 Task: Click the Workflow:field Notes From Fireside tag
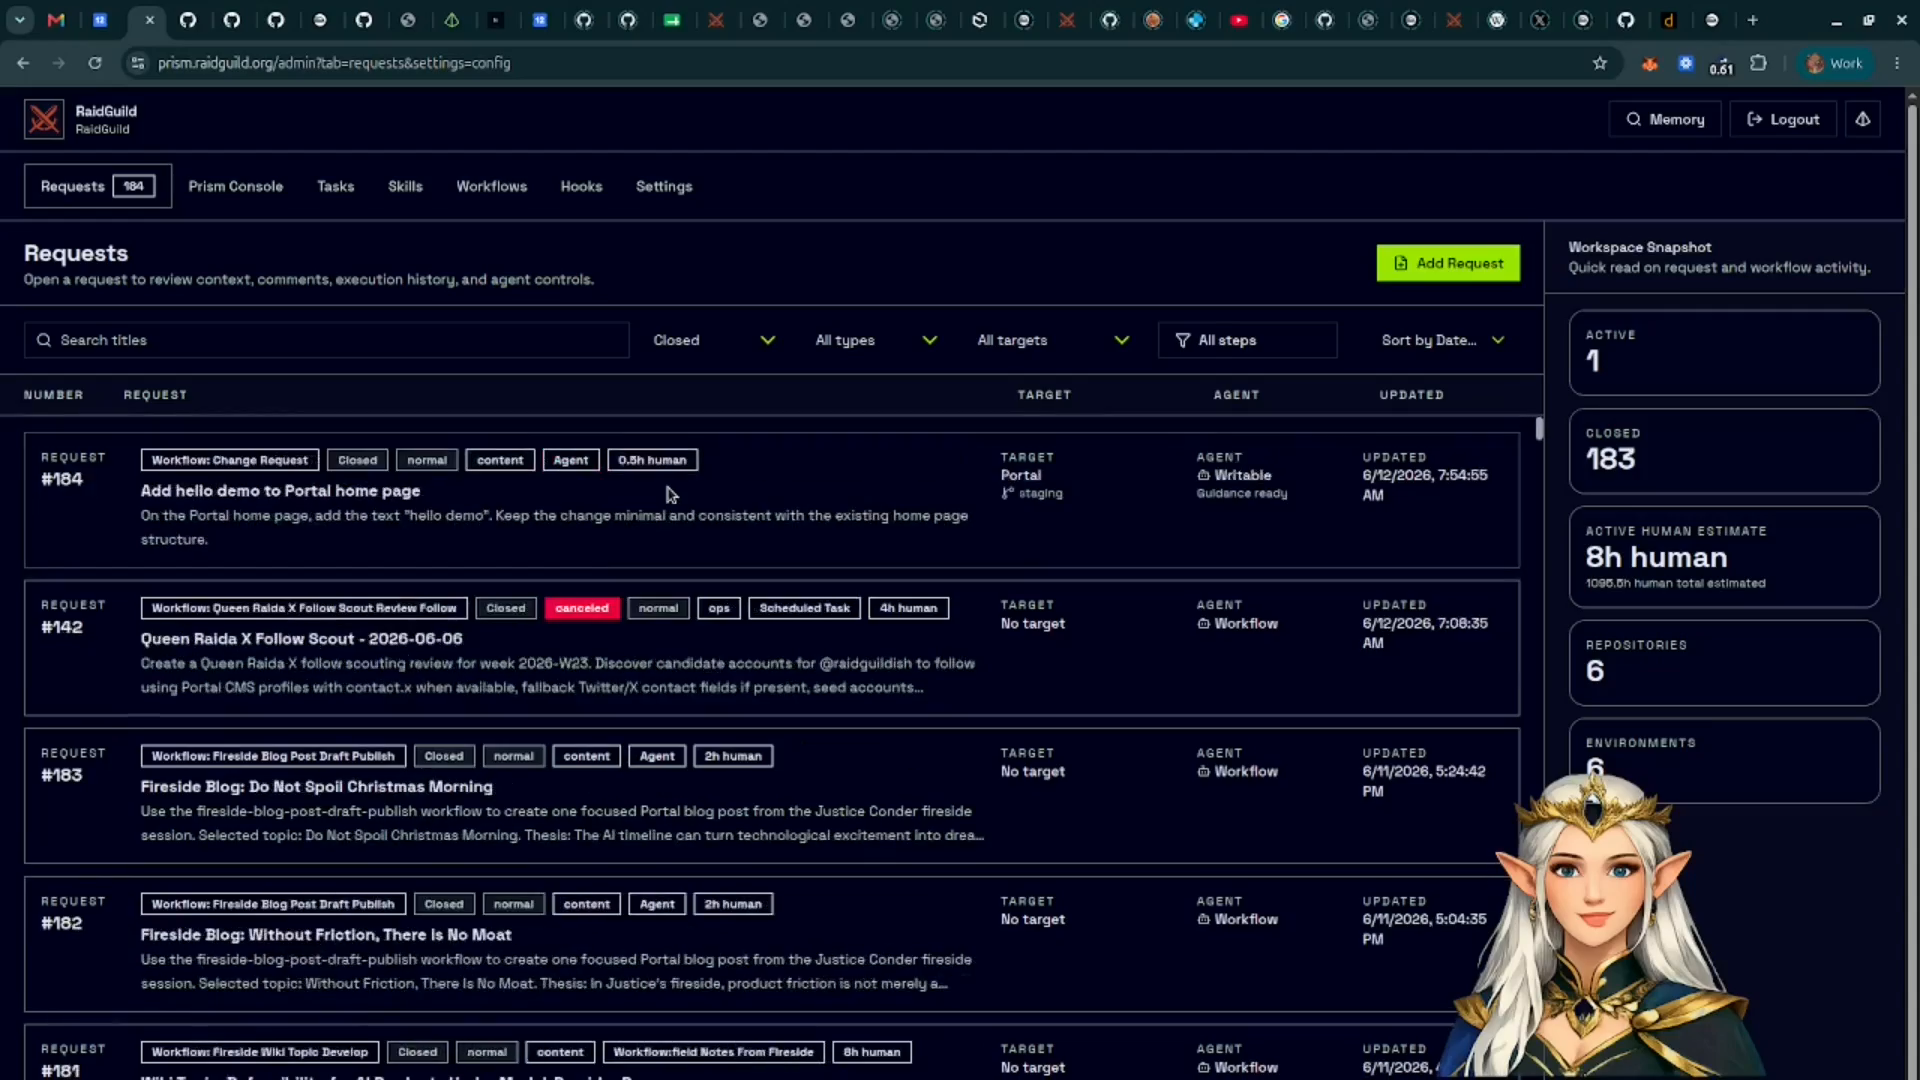click(x=714, y=1052)
